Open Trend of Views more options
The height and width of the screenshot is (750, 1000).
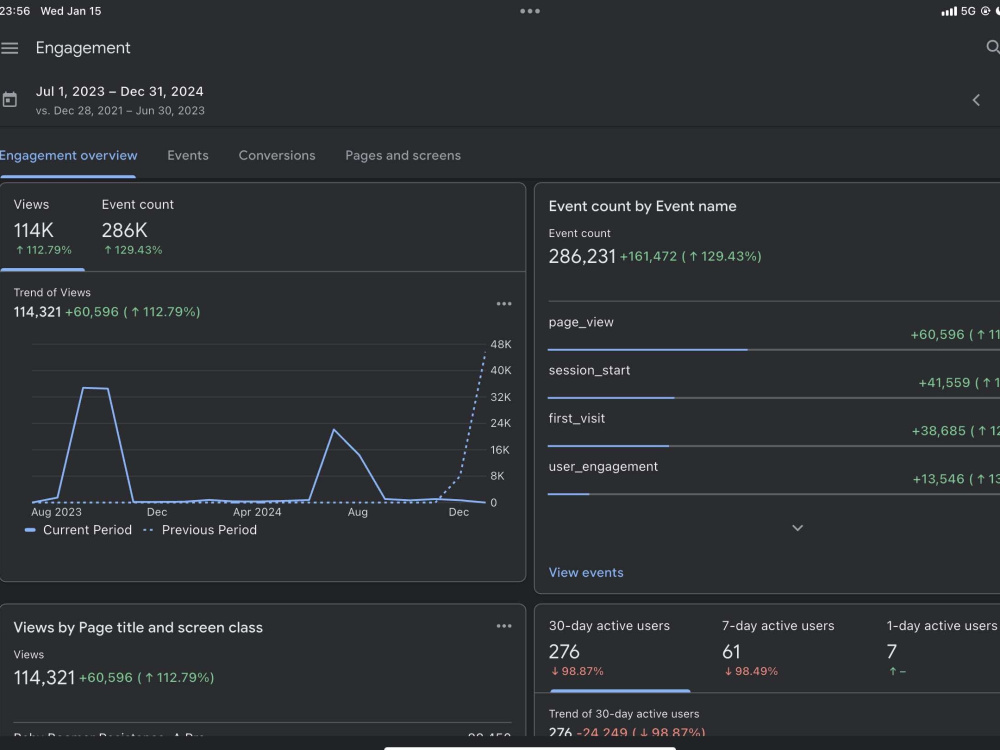click(x=504, y=304)
